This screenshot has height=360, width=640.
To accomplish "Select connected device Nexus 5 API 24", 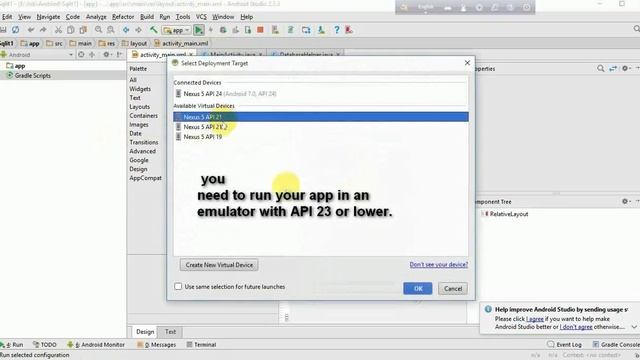I will (x=321, y=94).
